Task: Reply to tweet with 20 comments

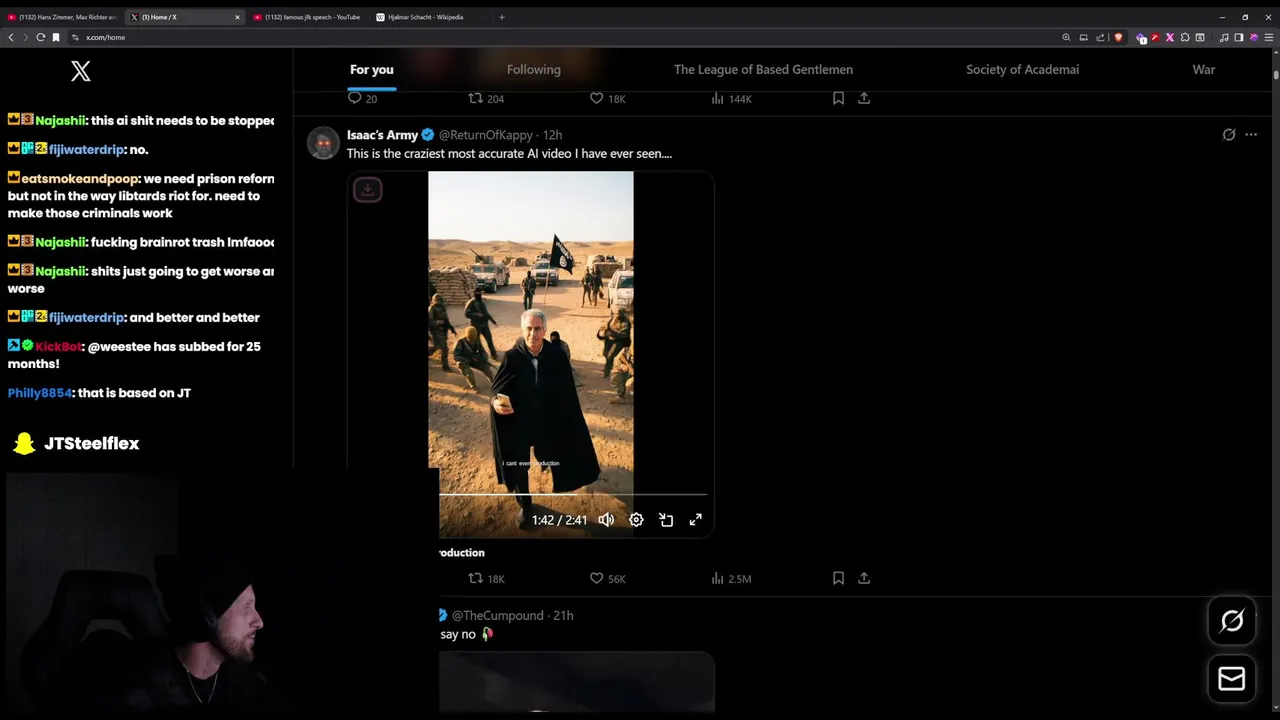Action: (362, 98)
